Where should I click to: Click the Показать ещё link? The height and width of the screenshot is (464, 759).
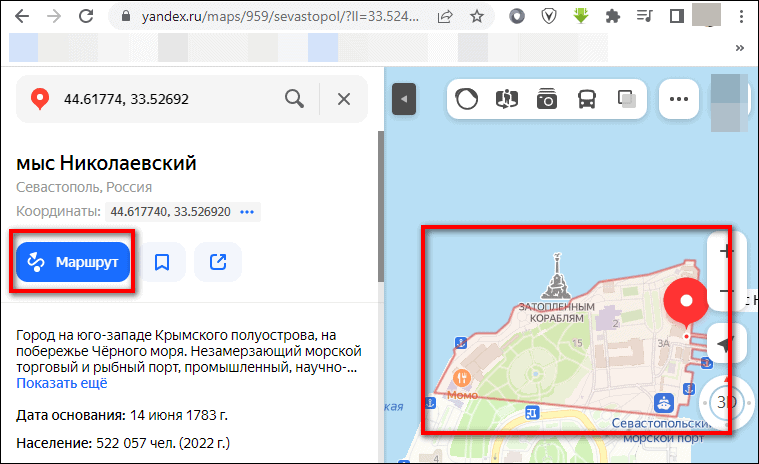coord(61,383)
